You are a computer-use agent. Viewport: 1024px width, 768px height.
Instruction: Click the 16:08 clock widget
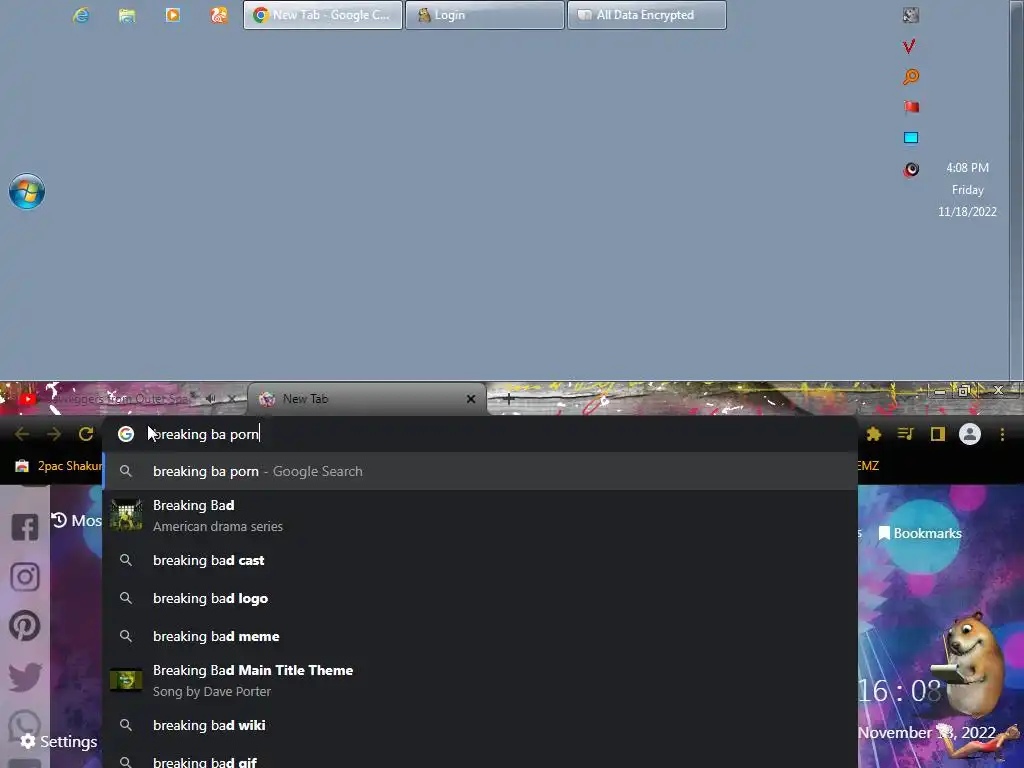[899, 691]
